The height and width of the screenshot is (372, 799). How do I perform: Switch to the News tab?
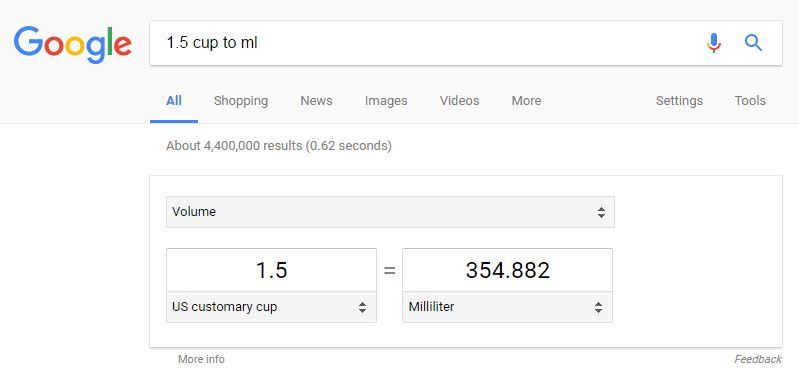[316, 101]
